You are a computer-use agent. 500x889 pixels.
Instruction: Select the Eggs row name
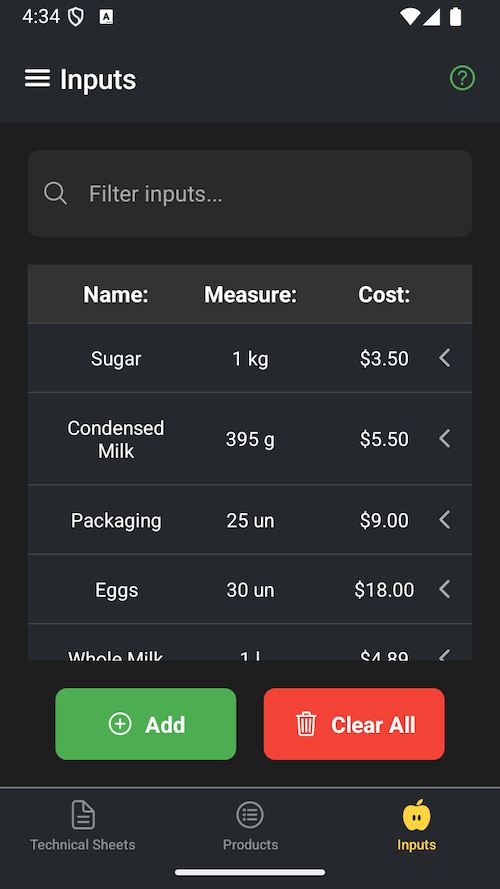pyautogui.click(x=116, y=590)
